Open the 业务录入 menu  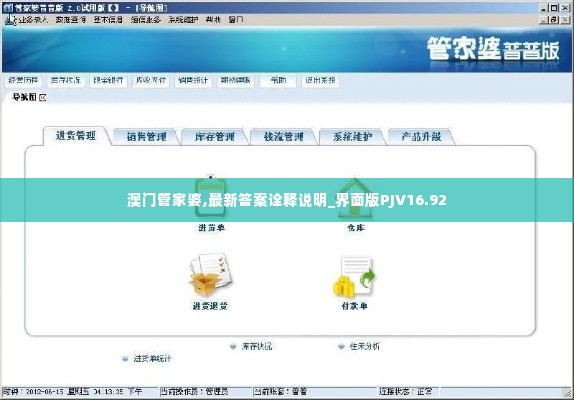pyautogui.click(x=33, y=20)
